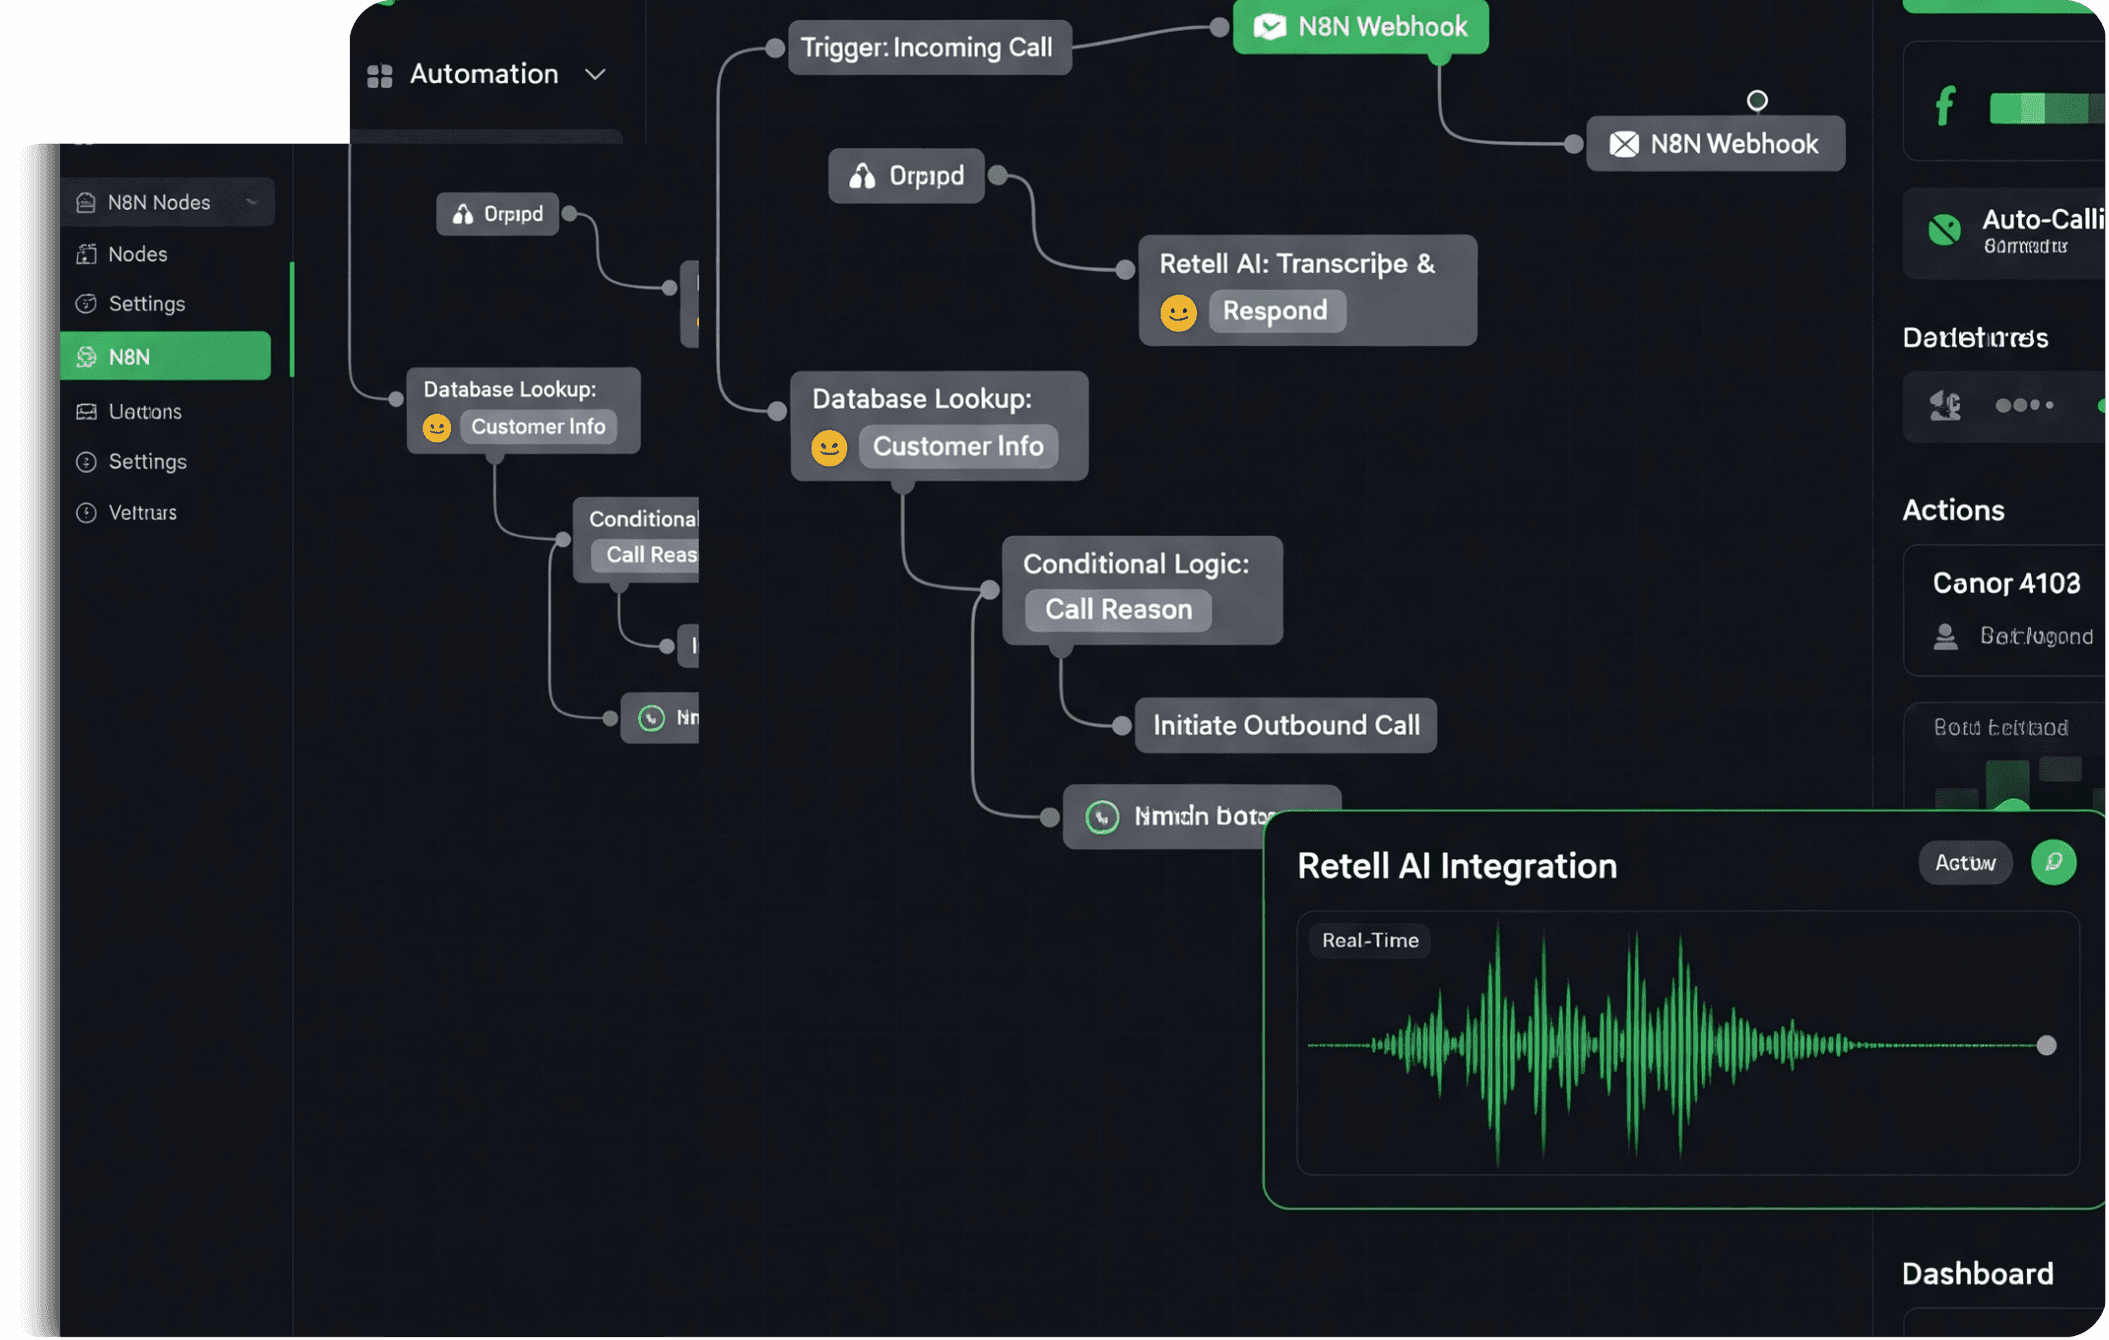
Task: Click the icon on large Orpıpd node
Action: pos(862,177)
